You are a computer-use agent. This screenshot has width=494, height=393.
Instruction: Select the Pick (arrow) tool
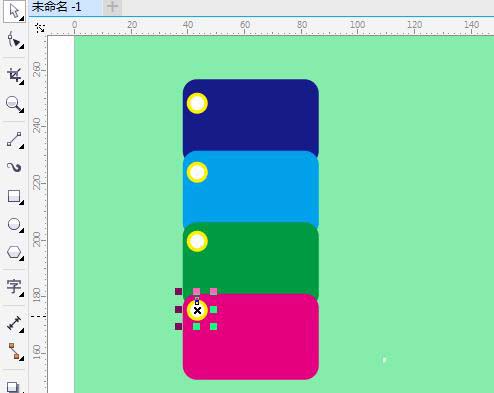14,11
